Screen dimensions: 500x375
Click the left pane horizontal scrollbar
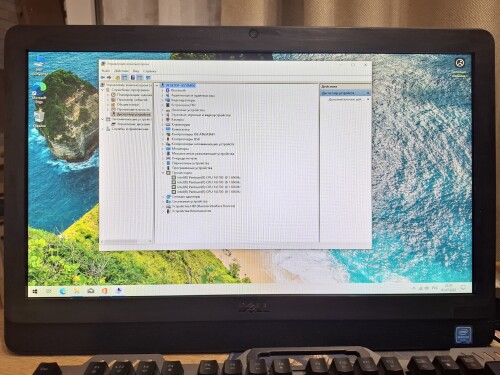127,241
